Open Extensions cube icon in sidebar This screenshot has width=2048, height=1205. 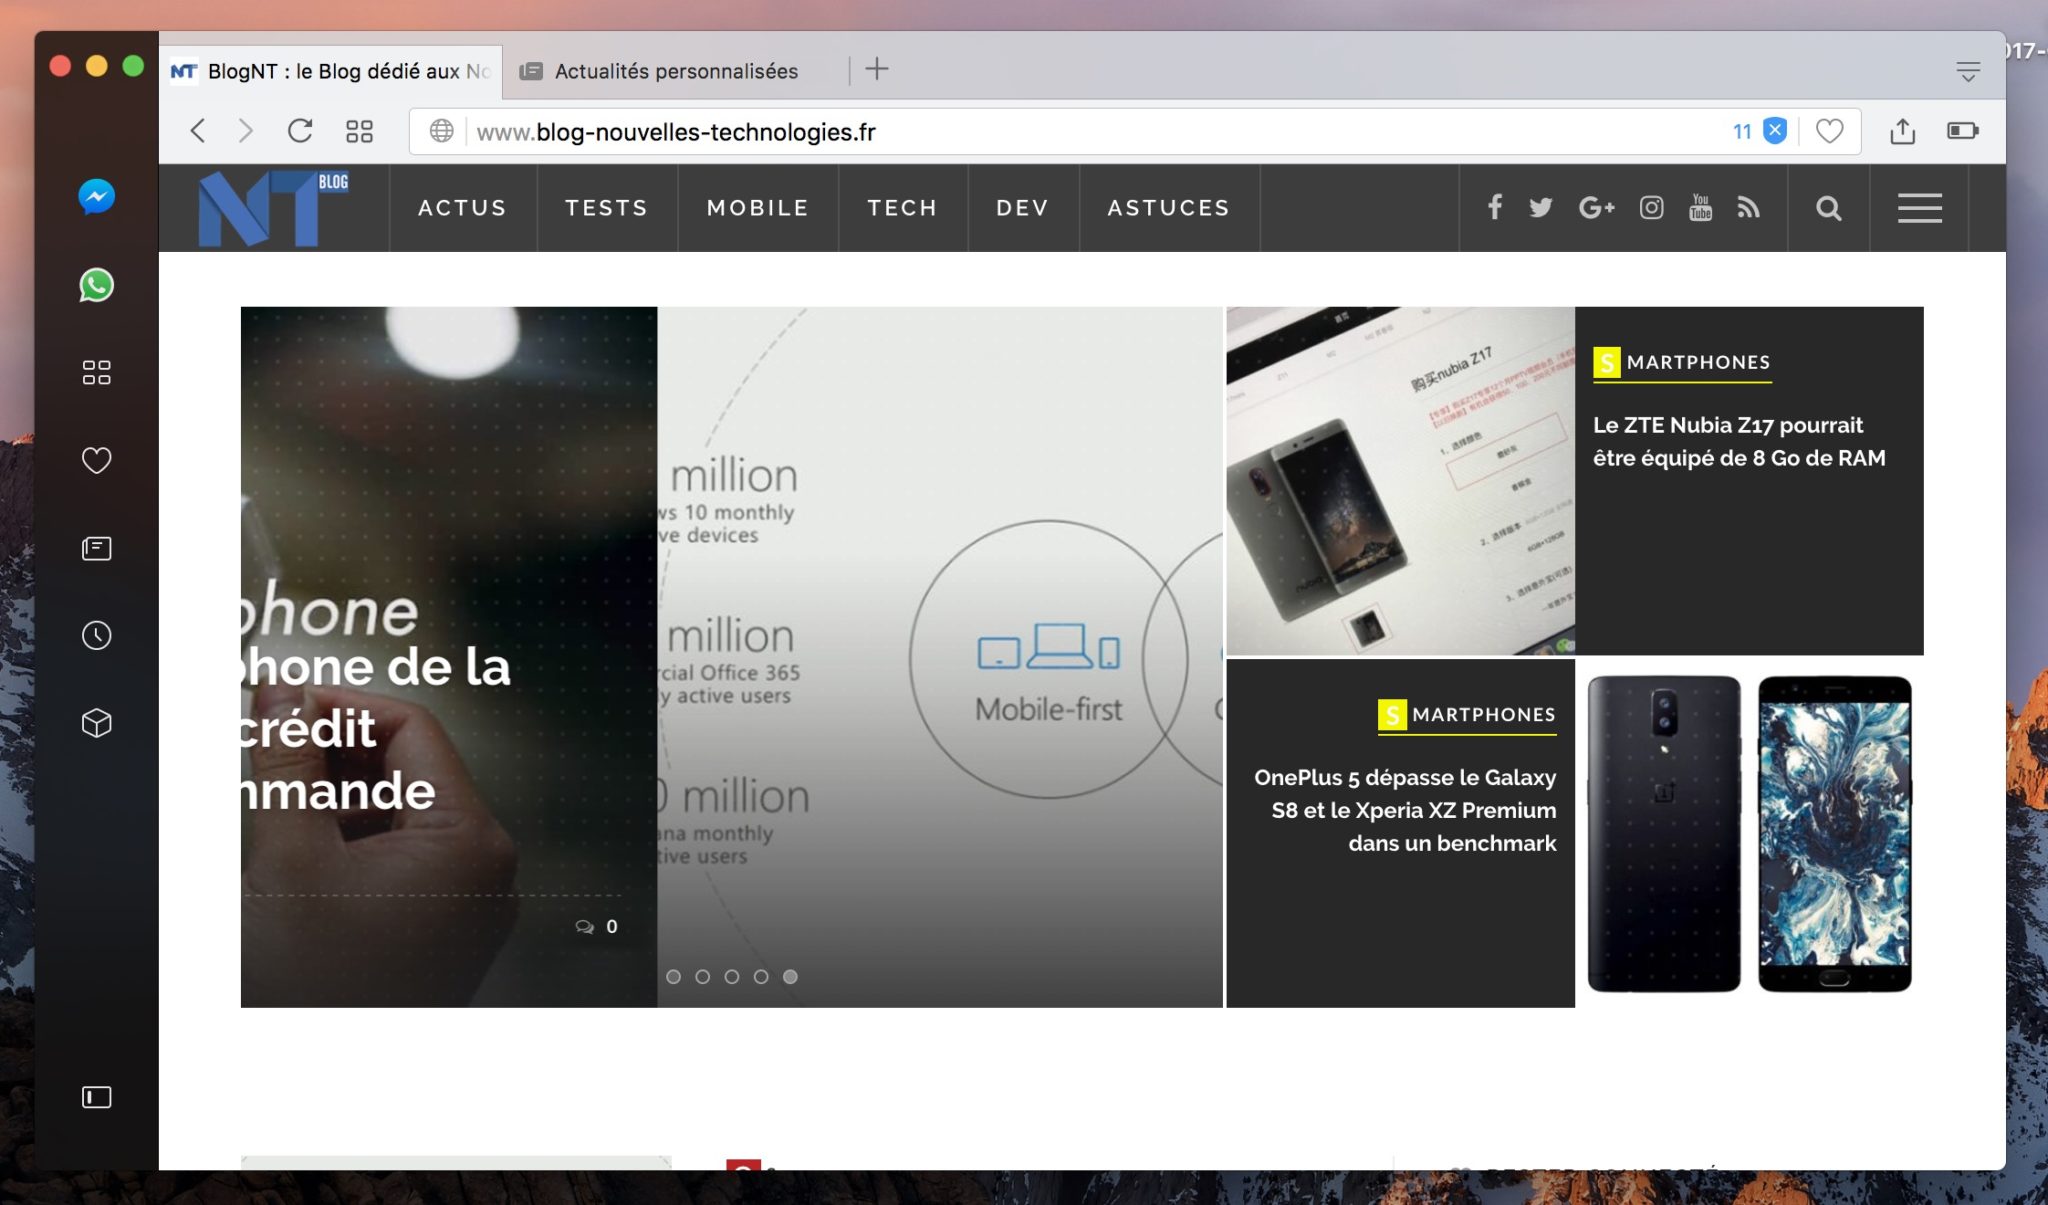click(96, 723)
